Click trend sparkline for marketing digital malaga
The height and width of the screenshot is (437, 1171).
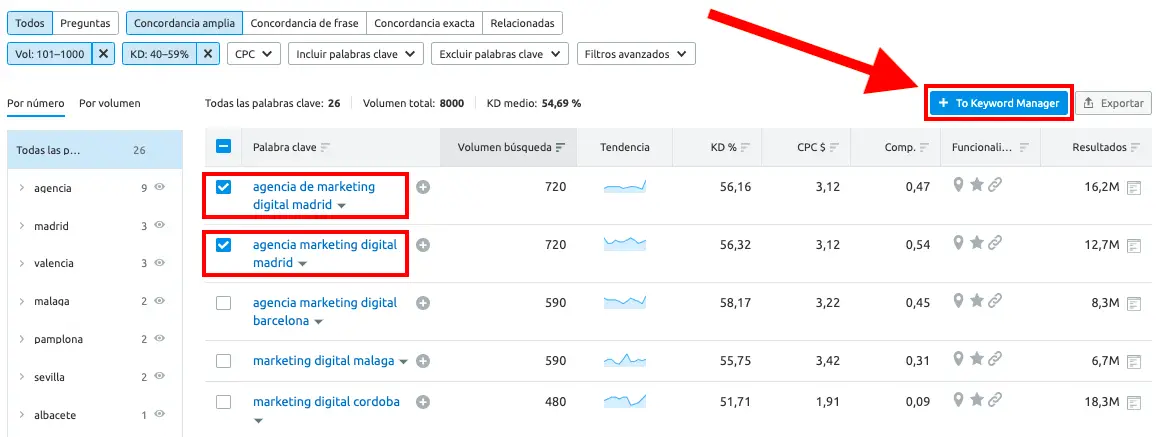625,361
